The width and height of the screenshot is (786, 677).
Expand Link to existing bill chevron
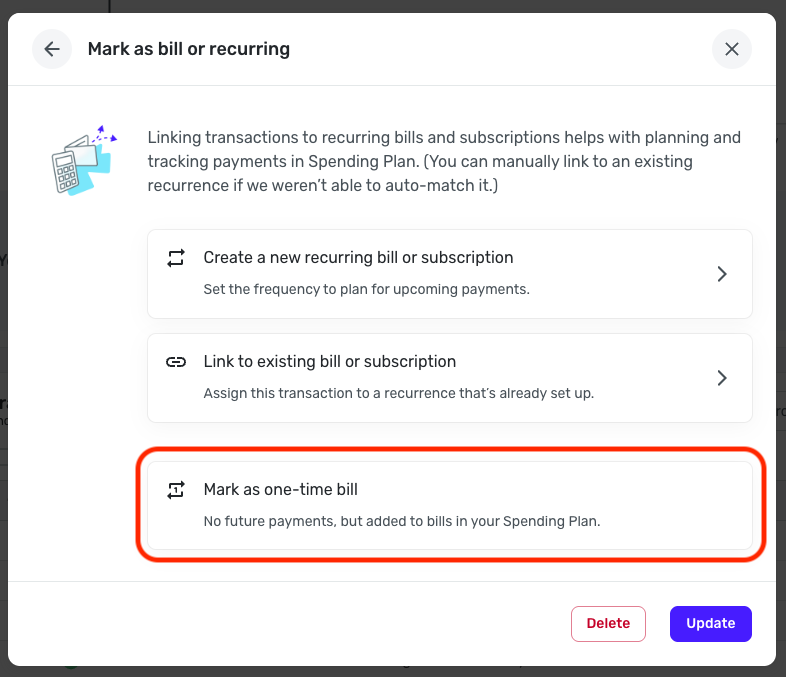pyautogui.click(x=721, y=378)
